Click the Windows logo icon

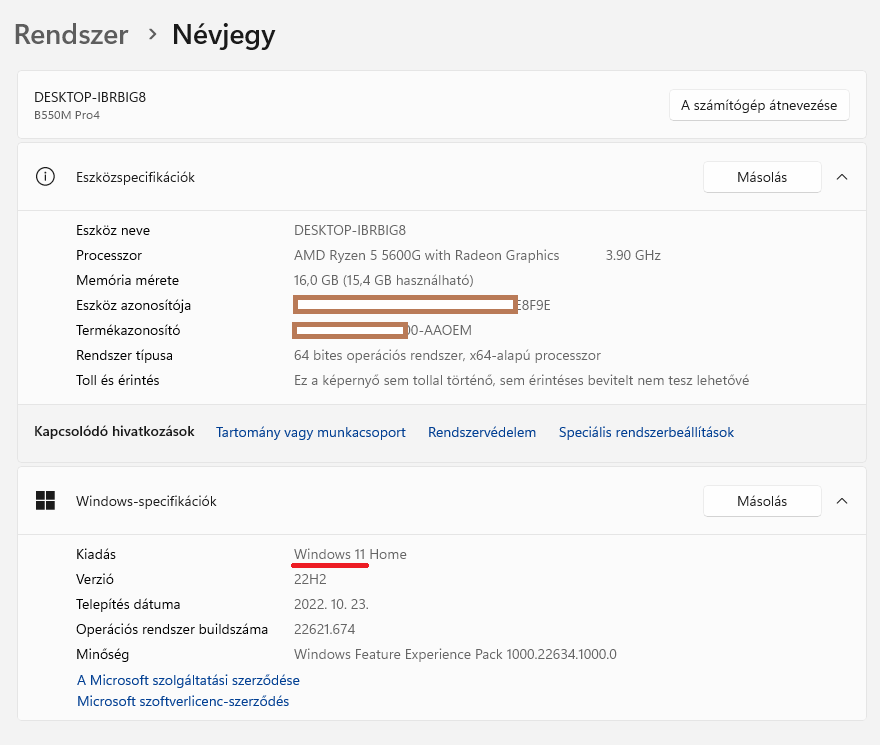[45, 500]
